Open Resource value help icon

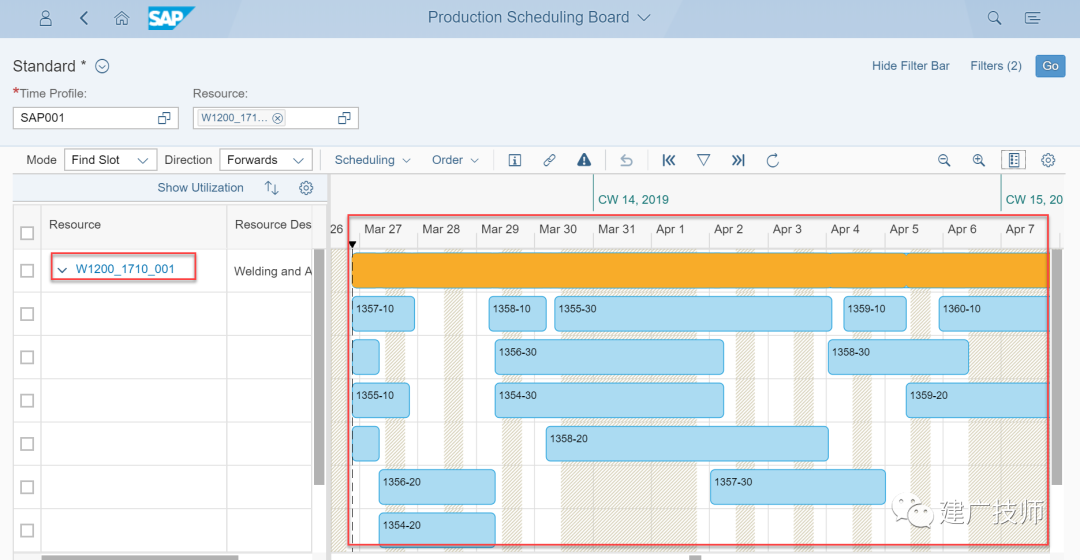[344, 118]
